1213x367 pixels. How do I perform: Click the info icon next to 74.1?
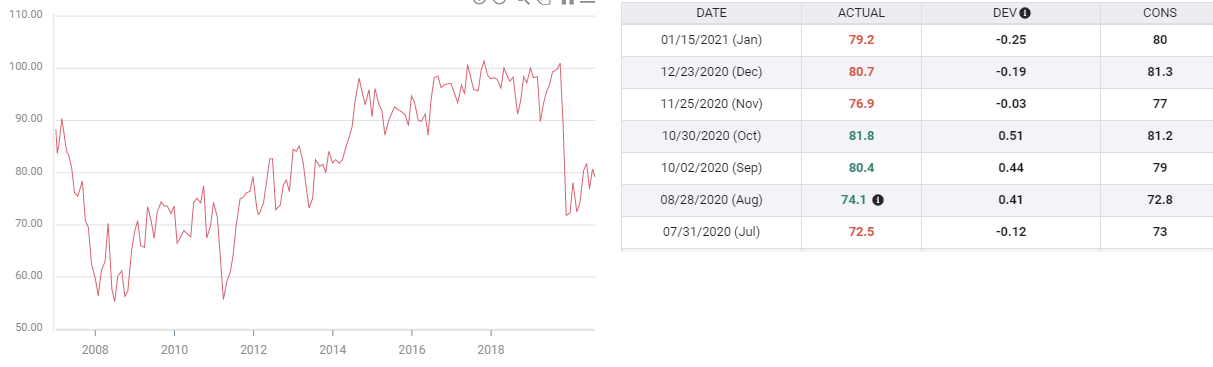(878, 200)
